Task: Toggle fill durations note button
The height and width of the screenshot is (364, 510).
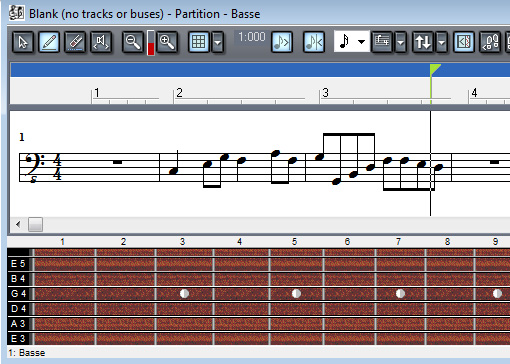Action: pyautogui.click(x=282, y=42)
